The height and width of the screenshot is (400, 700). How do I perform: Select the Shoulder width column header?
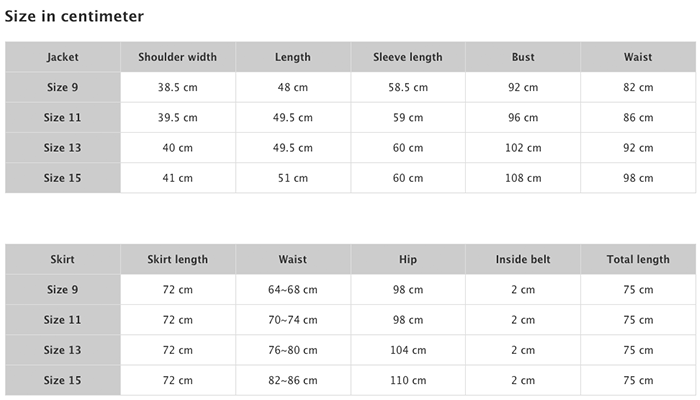(x=178, y=57)
